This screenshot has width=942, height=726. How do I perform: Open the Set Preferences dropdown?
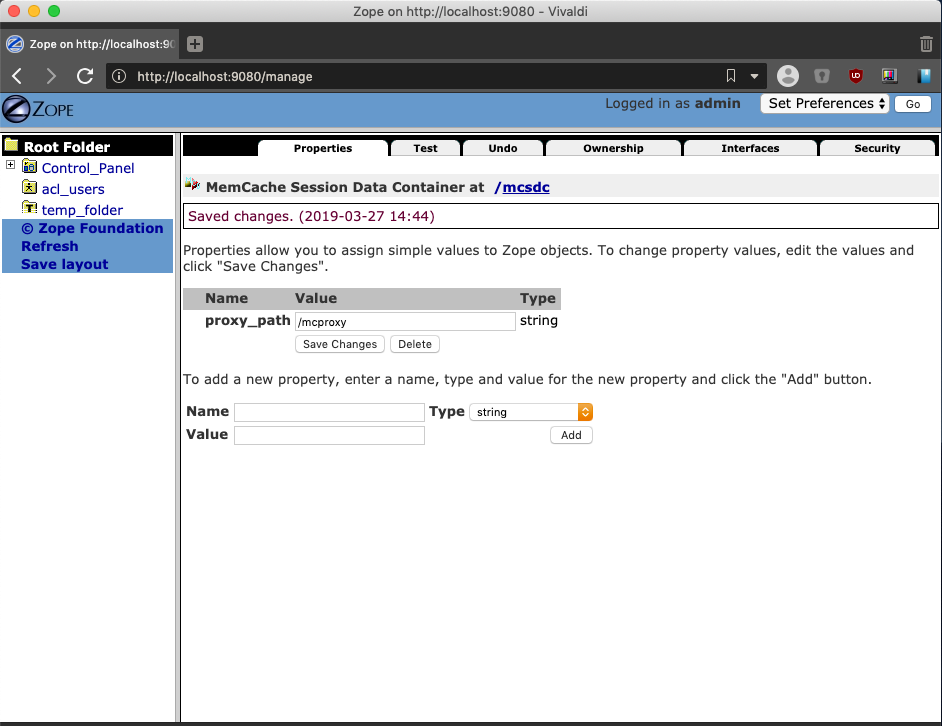[x=824, y=103]
